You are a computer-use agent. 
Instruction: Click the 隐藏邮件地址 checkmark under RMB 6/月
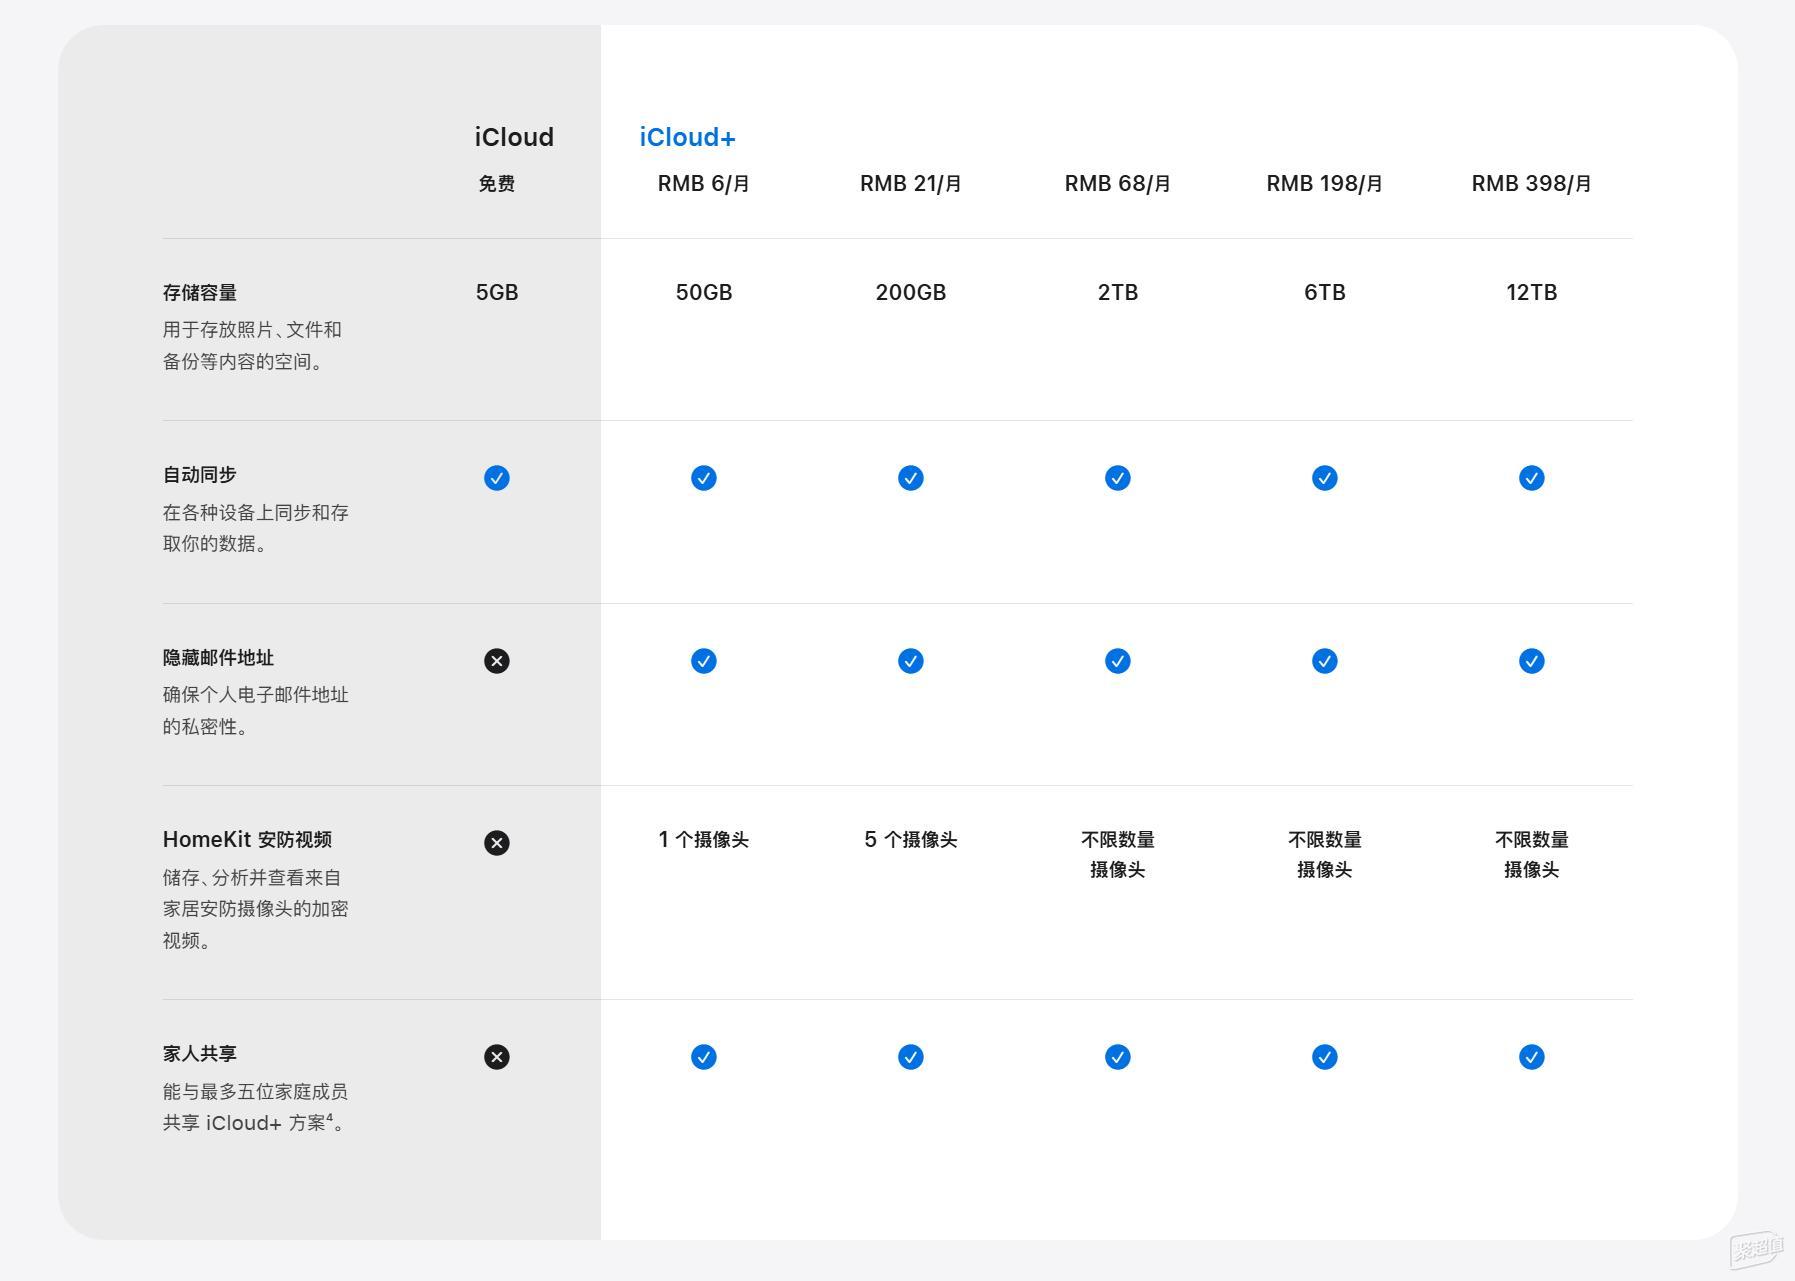[704, 661]
